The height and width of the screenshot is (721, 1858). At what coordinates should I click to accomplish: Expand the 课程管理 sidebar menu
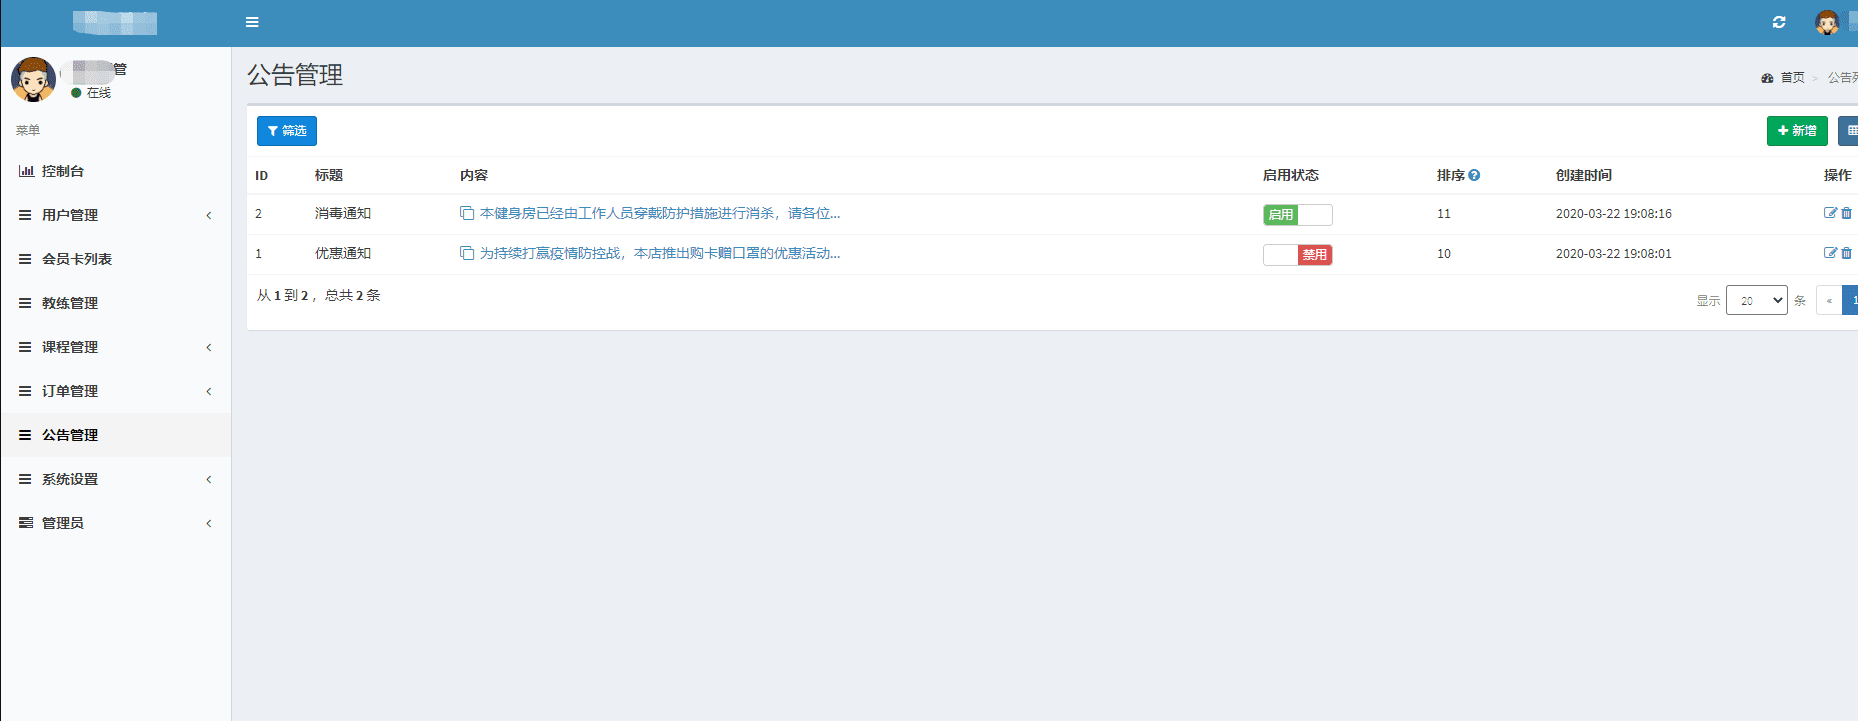pyautogui.click(x=116, y=347)
